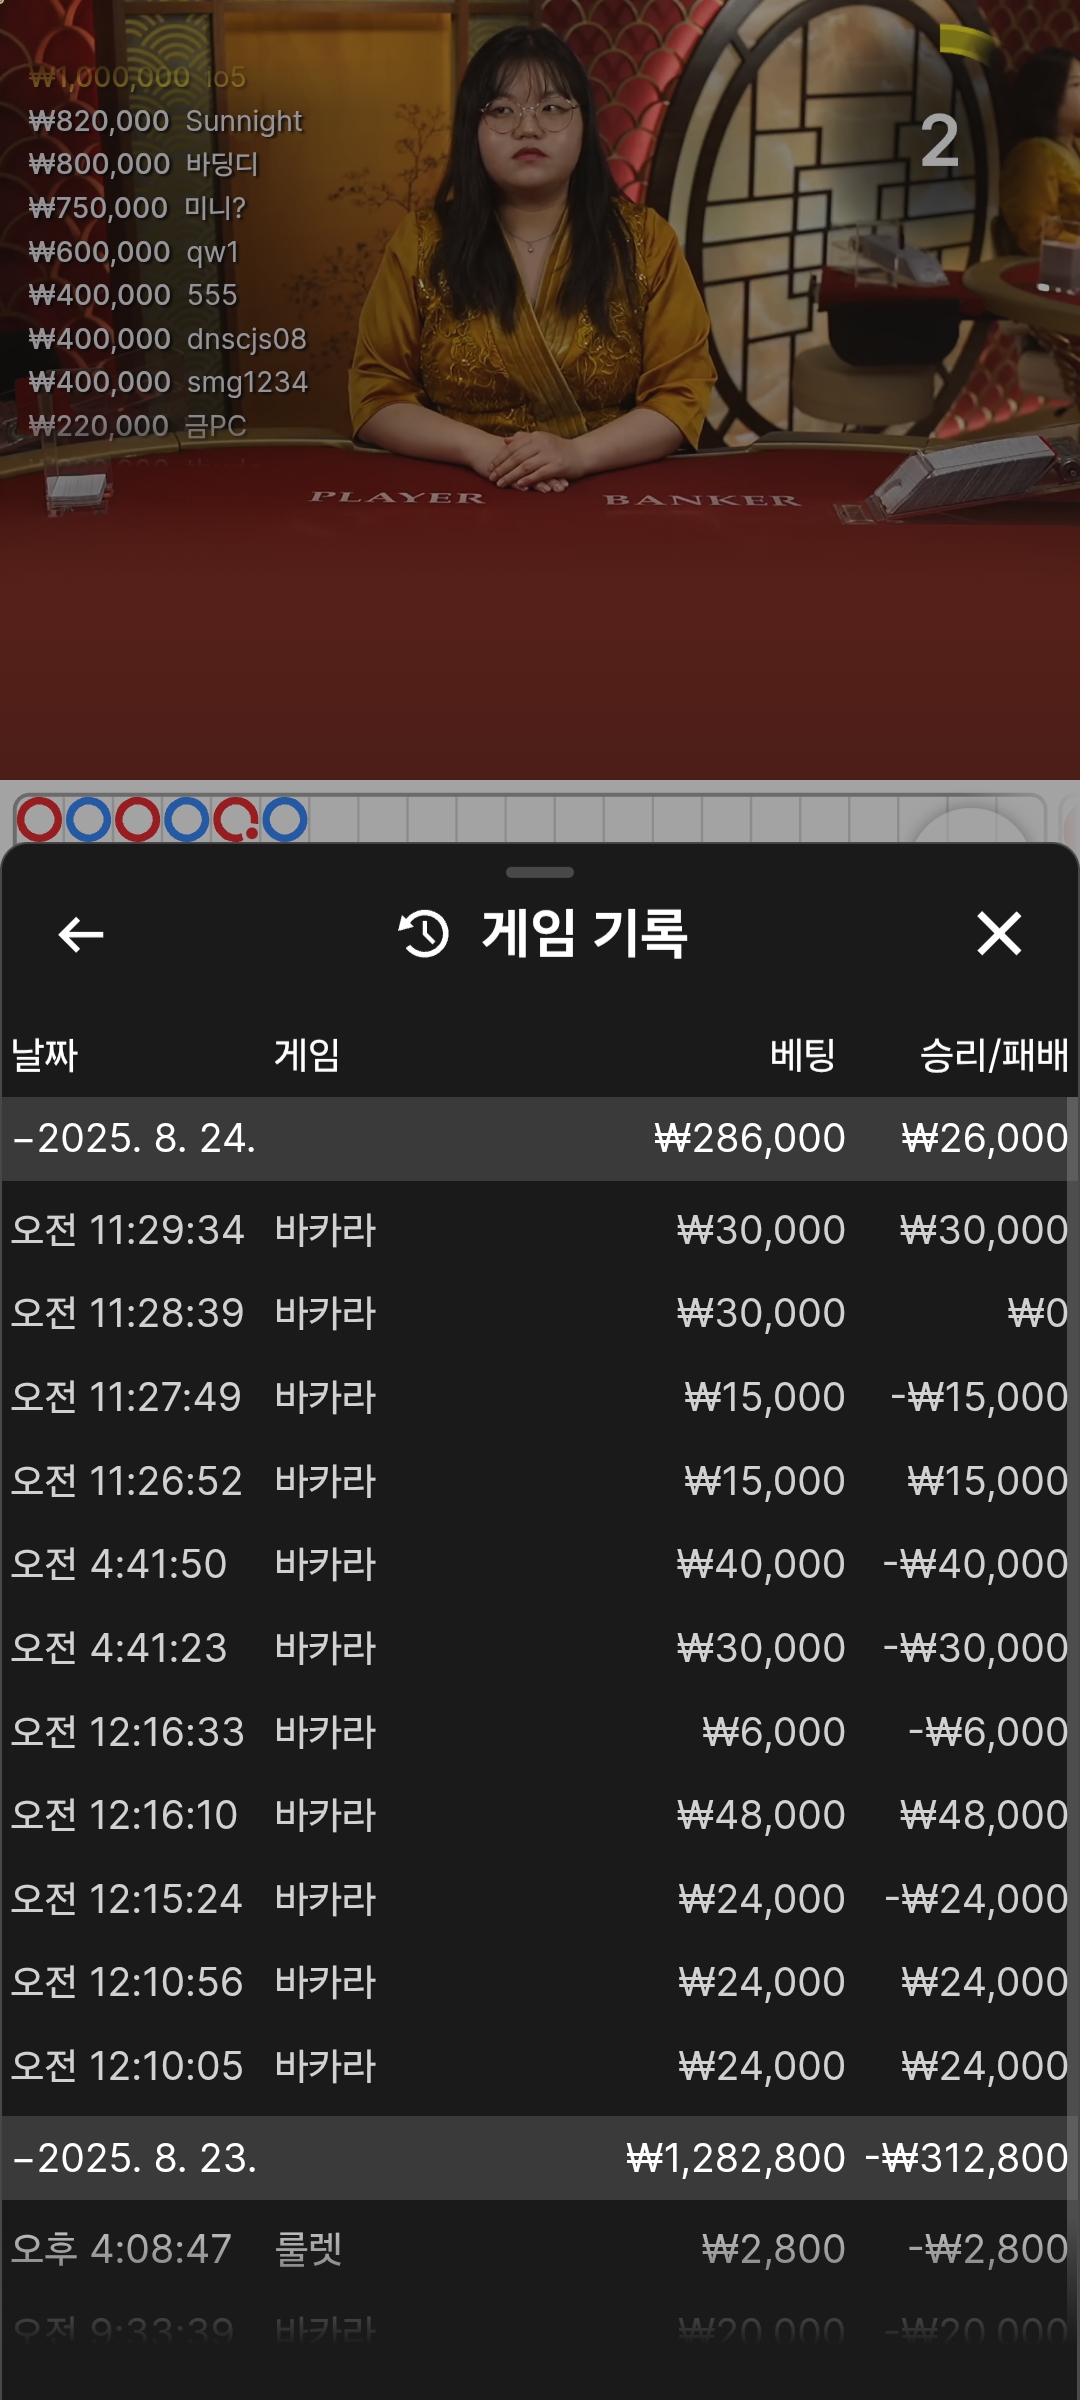The height and width of the screenshot is (2400, 1080).
Task: Open the 오전 11:28:39 record with ₩0 result
Action: point(540,1313)
